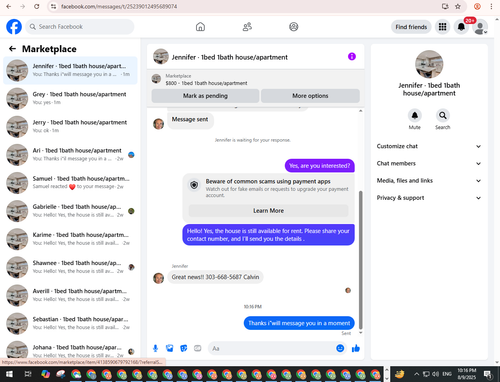The height and width of the screenshot is (382, 500).
Task: Go to Home feed icon
Action: pyautogui.click(x=200, y=27)
